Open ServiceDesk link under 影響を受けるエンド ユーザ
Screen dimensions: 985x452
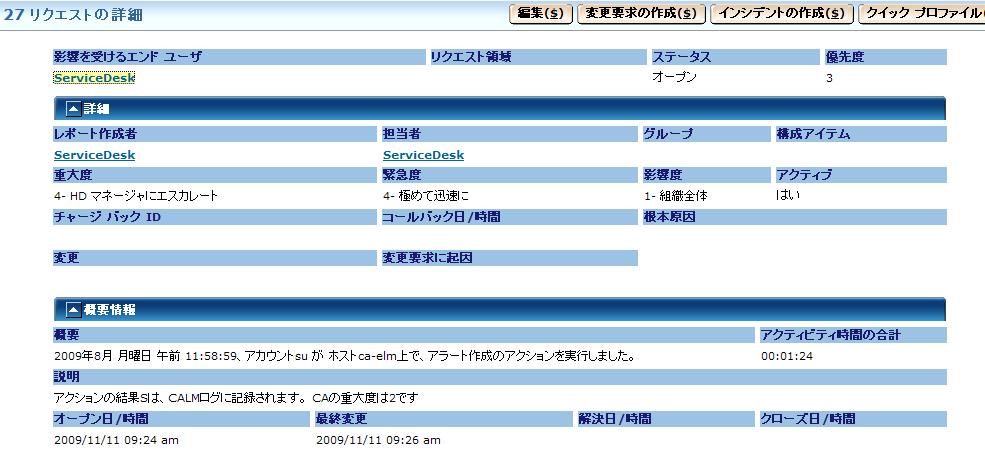pos(94,78)
